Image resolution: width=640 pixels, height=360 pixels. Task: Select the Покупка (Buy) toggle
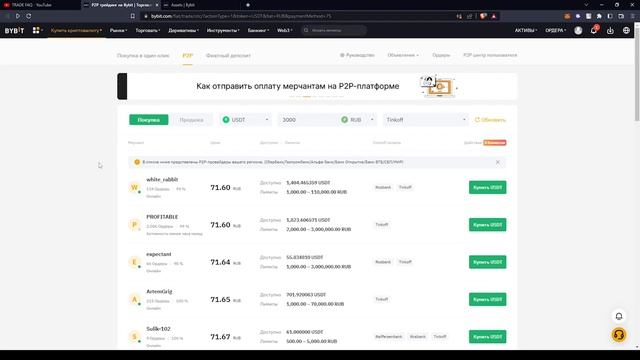click(149, 120)
